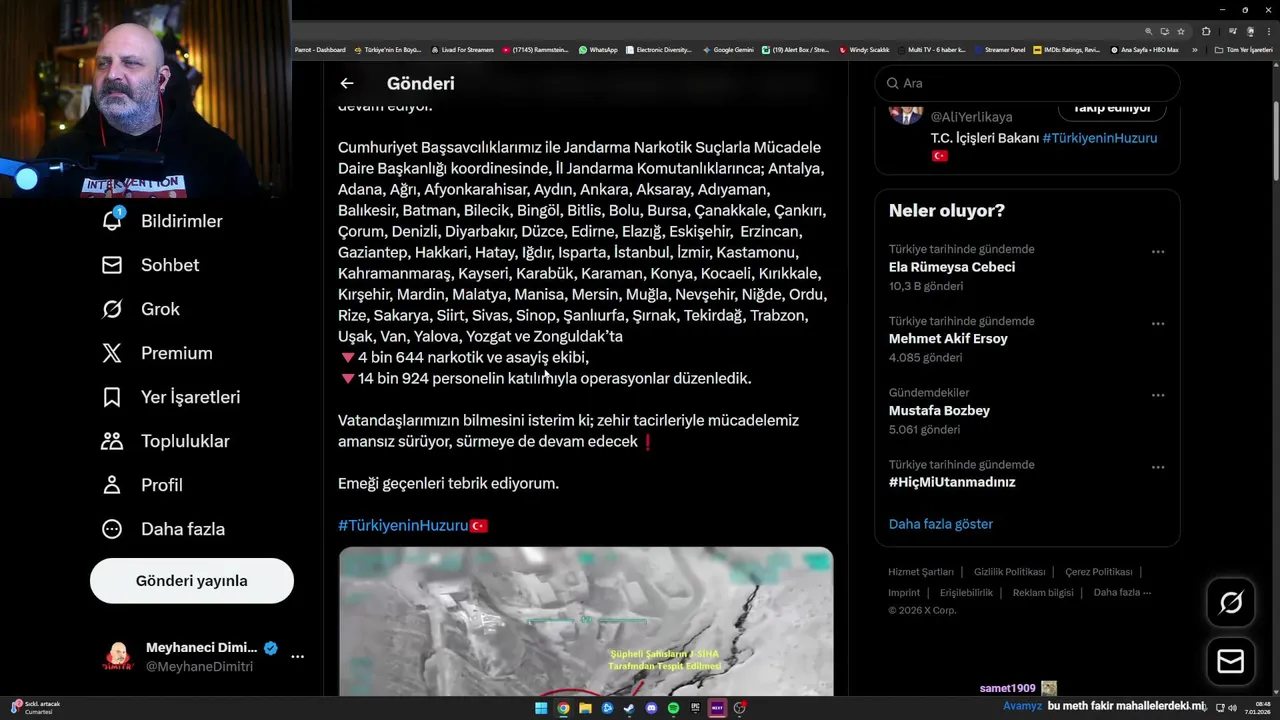Open Reklam bilgisi footer link
Image resolution: width=1280 pixels, height=720 pixels.
(x=1043, y=593)
